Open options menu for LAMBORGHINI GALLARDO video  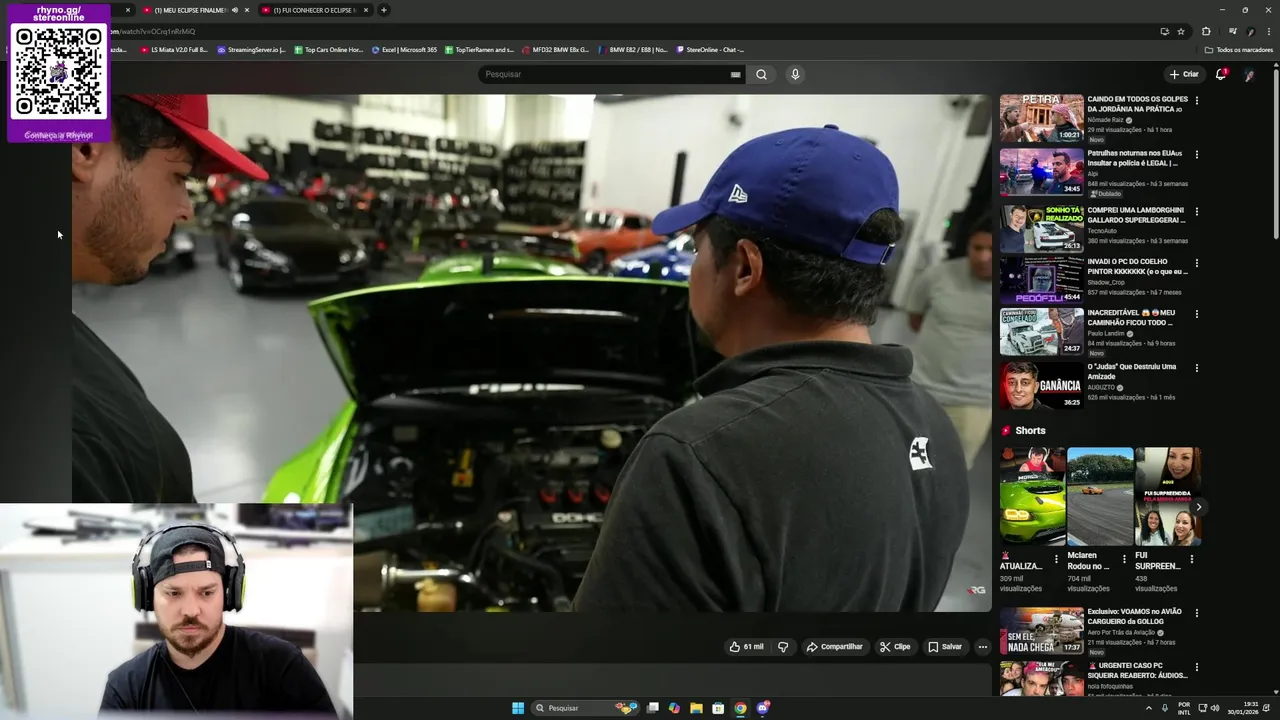click(x=1197, y=212)
